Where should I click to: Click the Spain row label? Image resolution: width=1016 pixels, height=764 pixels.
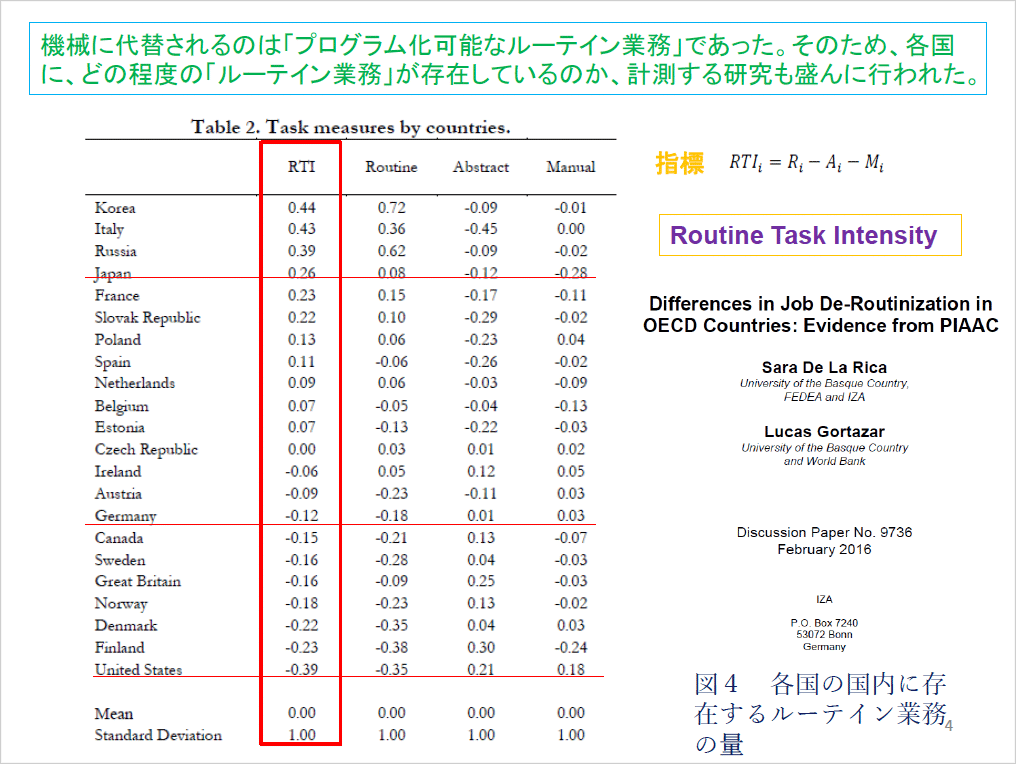[x=112, y=362]
